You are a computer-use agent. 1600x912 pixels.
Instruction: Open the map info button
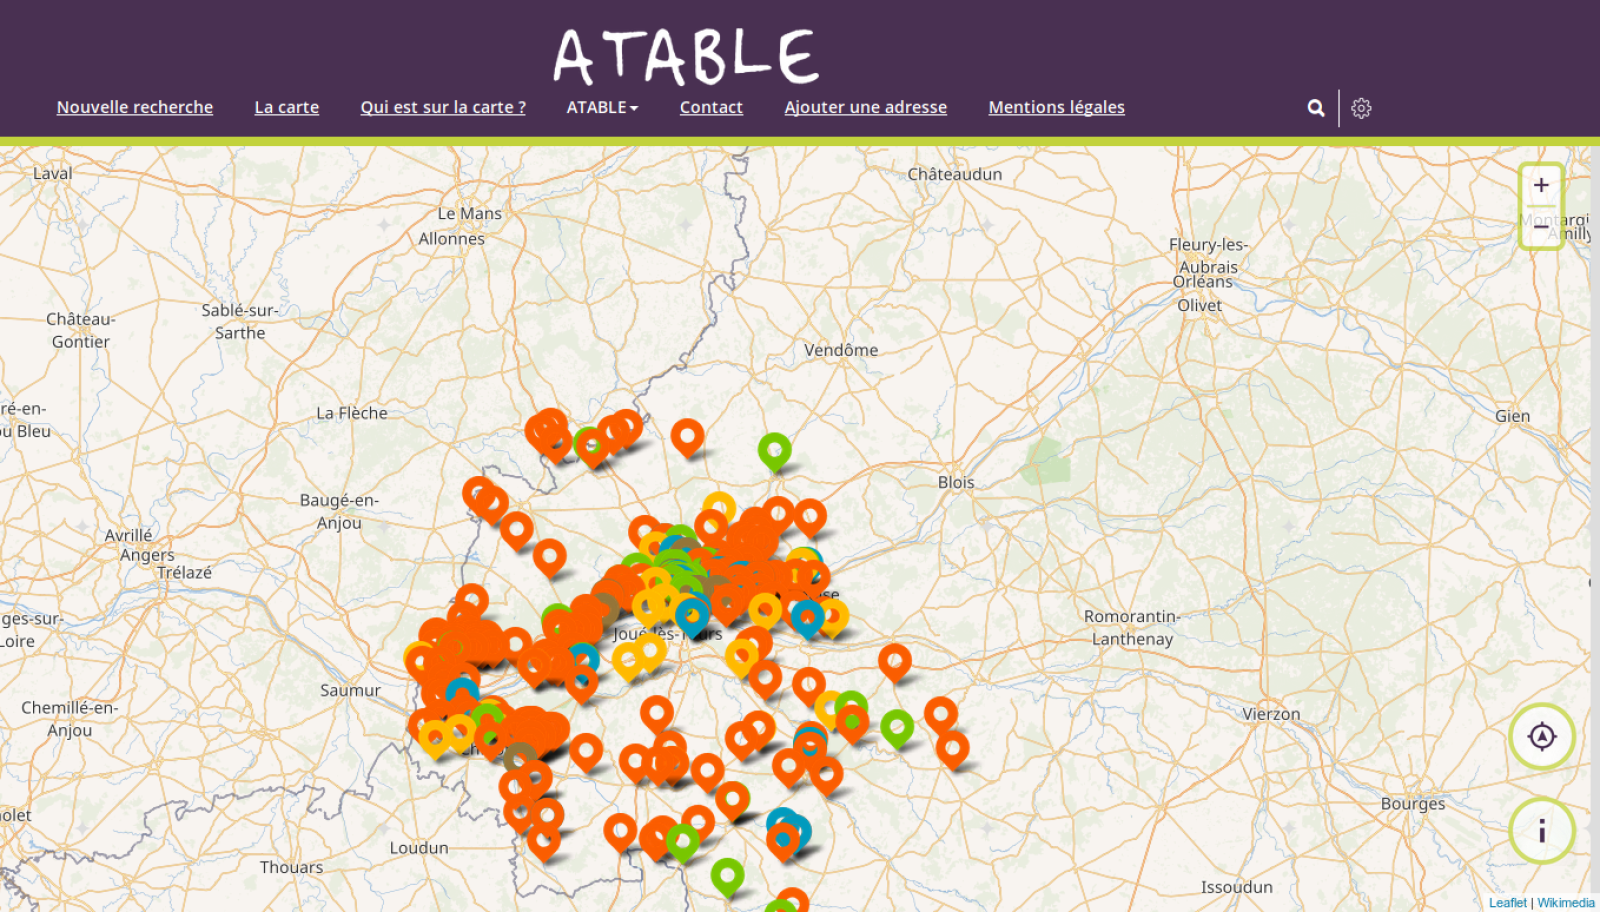[1542, 830]
